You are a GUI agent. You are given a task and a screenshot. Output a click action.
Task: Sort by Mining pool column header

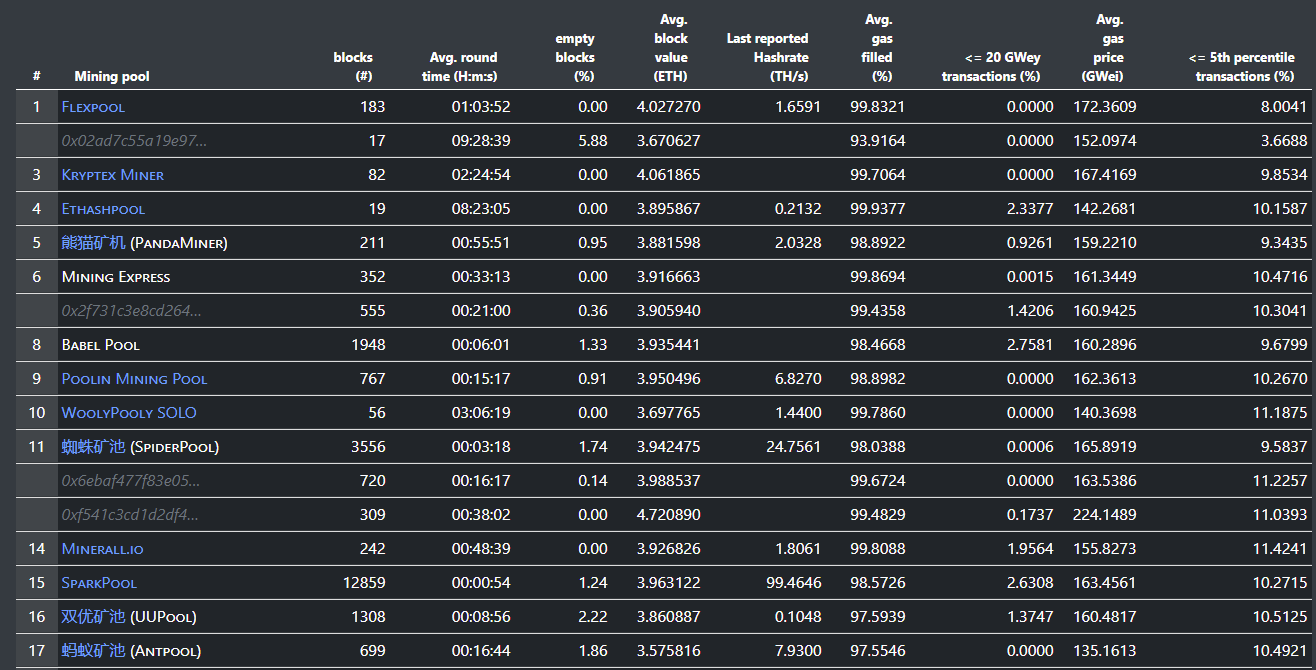tap(112, 76)
